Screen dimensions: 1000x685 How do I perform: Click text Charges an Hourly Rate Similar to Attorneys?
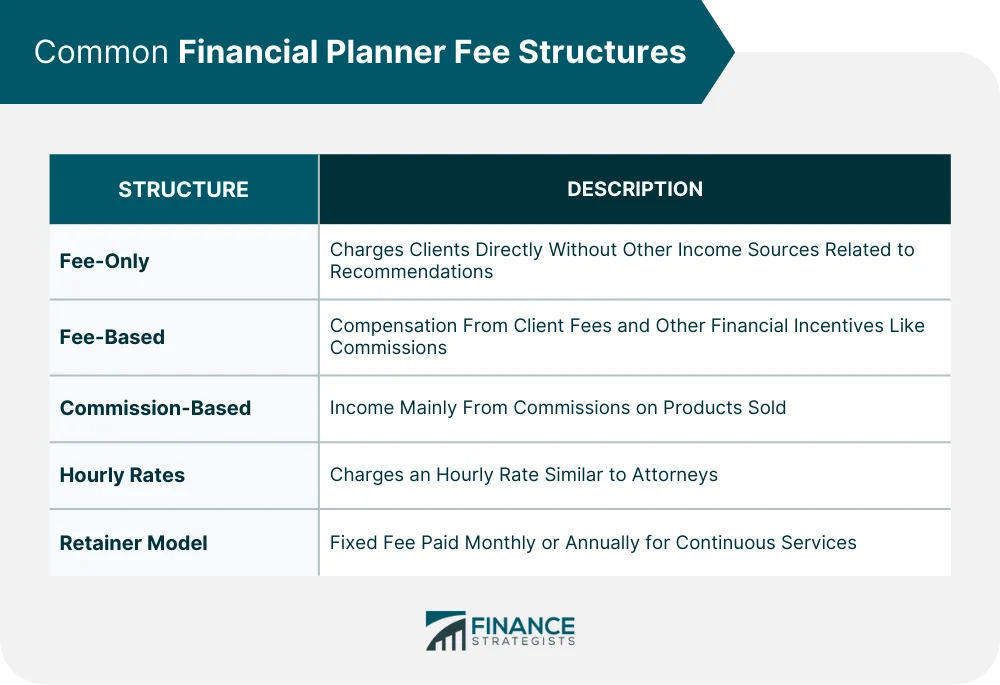click(524, 475)
